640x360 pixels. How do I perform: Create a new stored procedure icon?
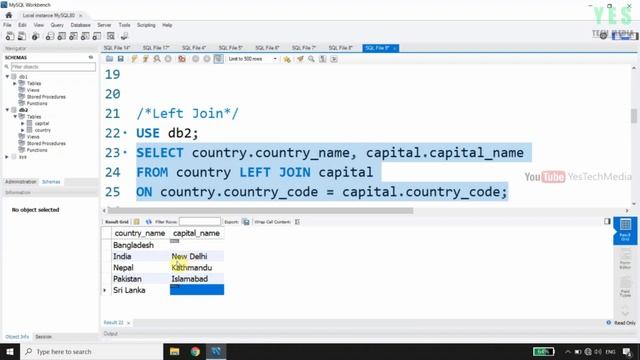point(85,36)
